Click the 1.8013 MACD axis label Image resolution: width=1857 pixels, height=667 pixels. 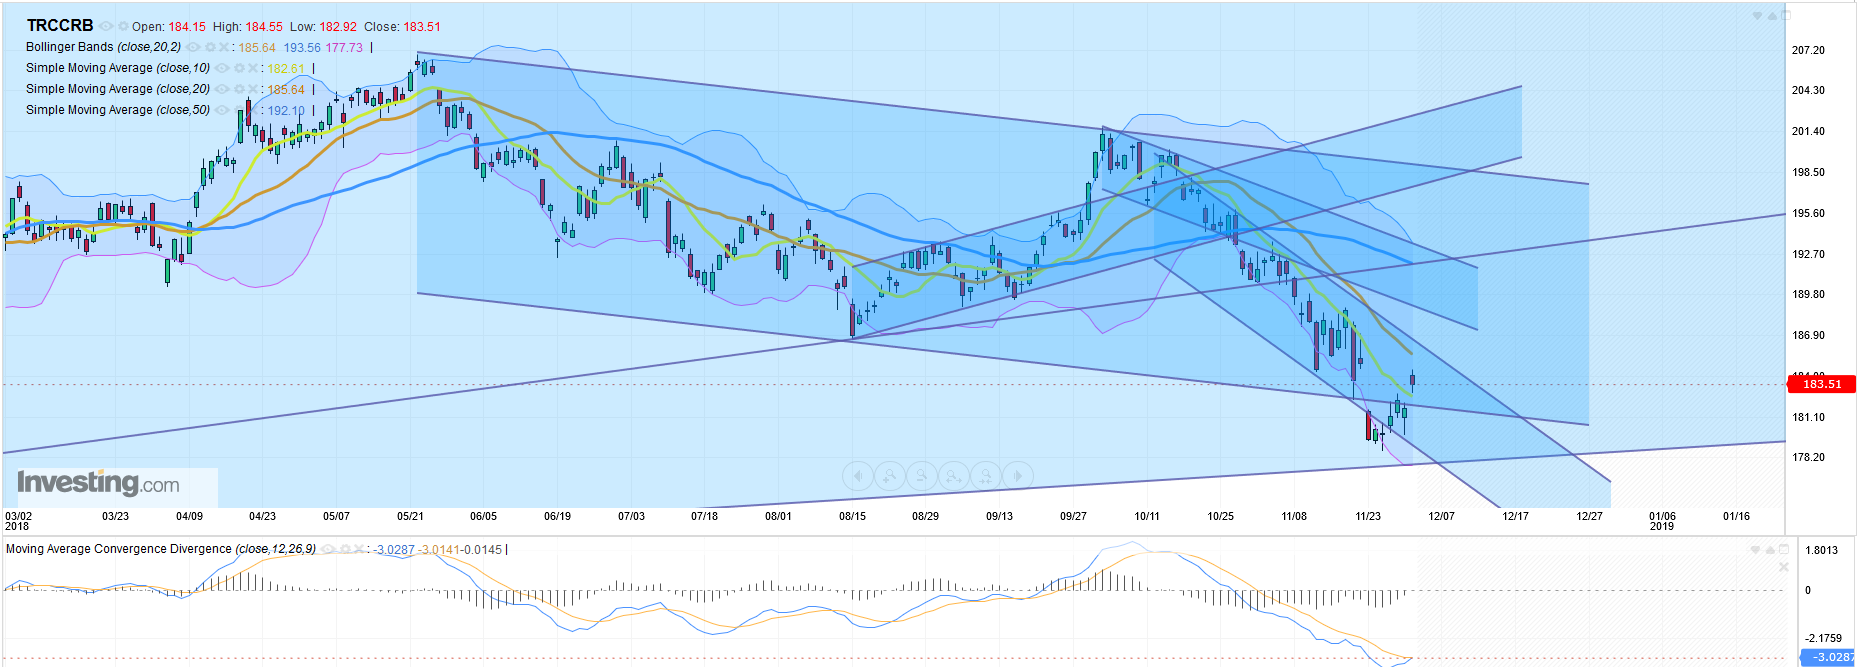tap(1822, 550)
